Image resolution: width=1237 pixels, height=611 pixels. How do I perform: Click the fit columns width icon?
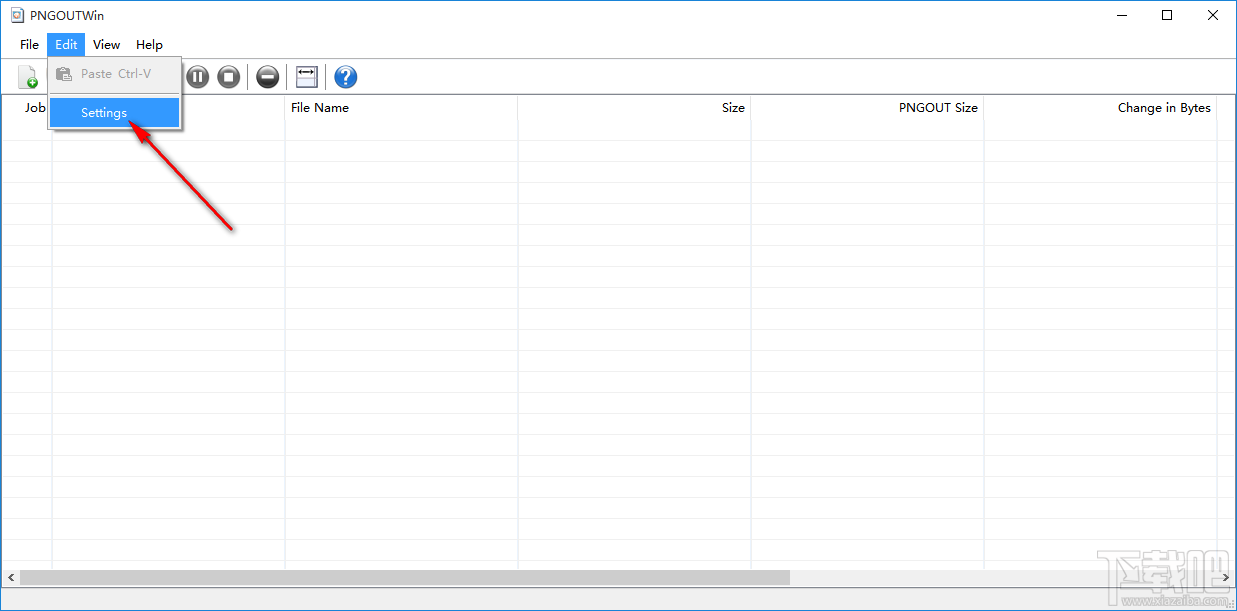[307, 77]
